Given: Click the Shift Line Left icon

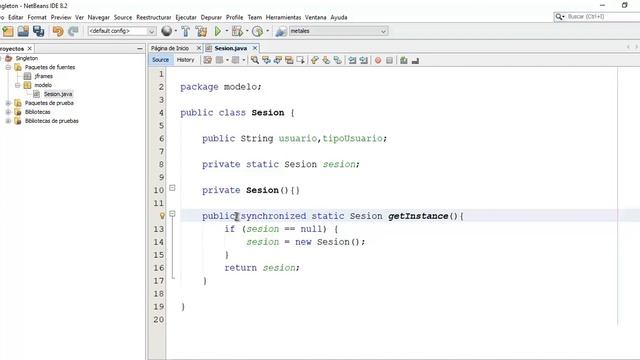Looking at the screenshot, I should coord(352,60).
